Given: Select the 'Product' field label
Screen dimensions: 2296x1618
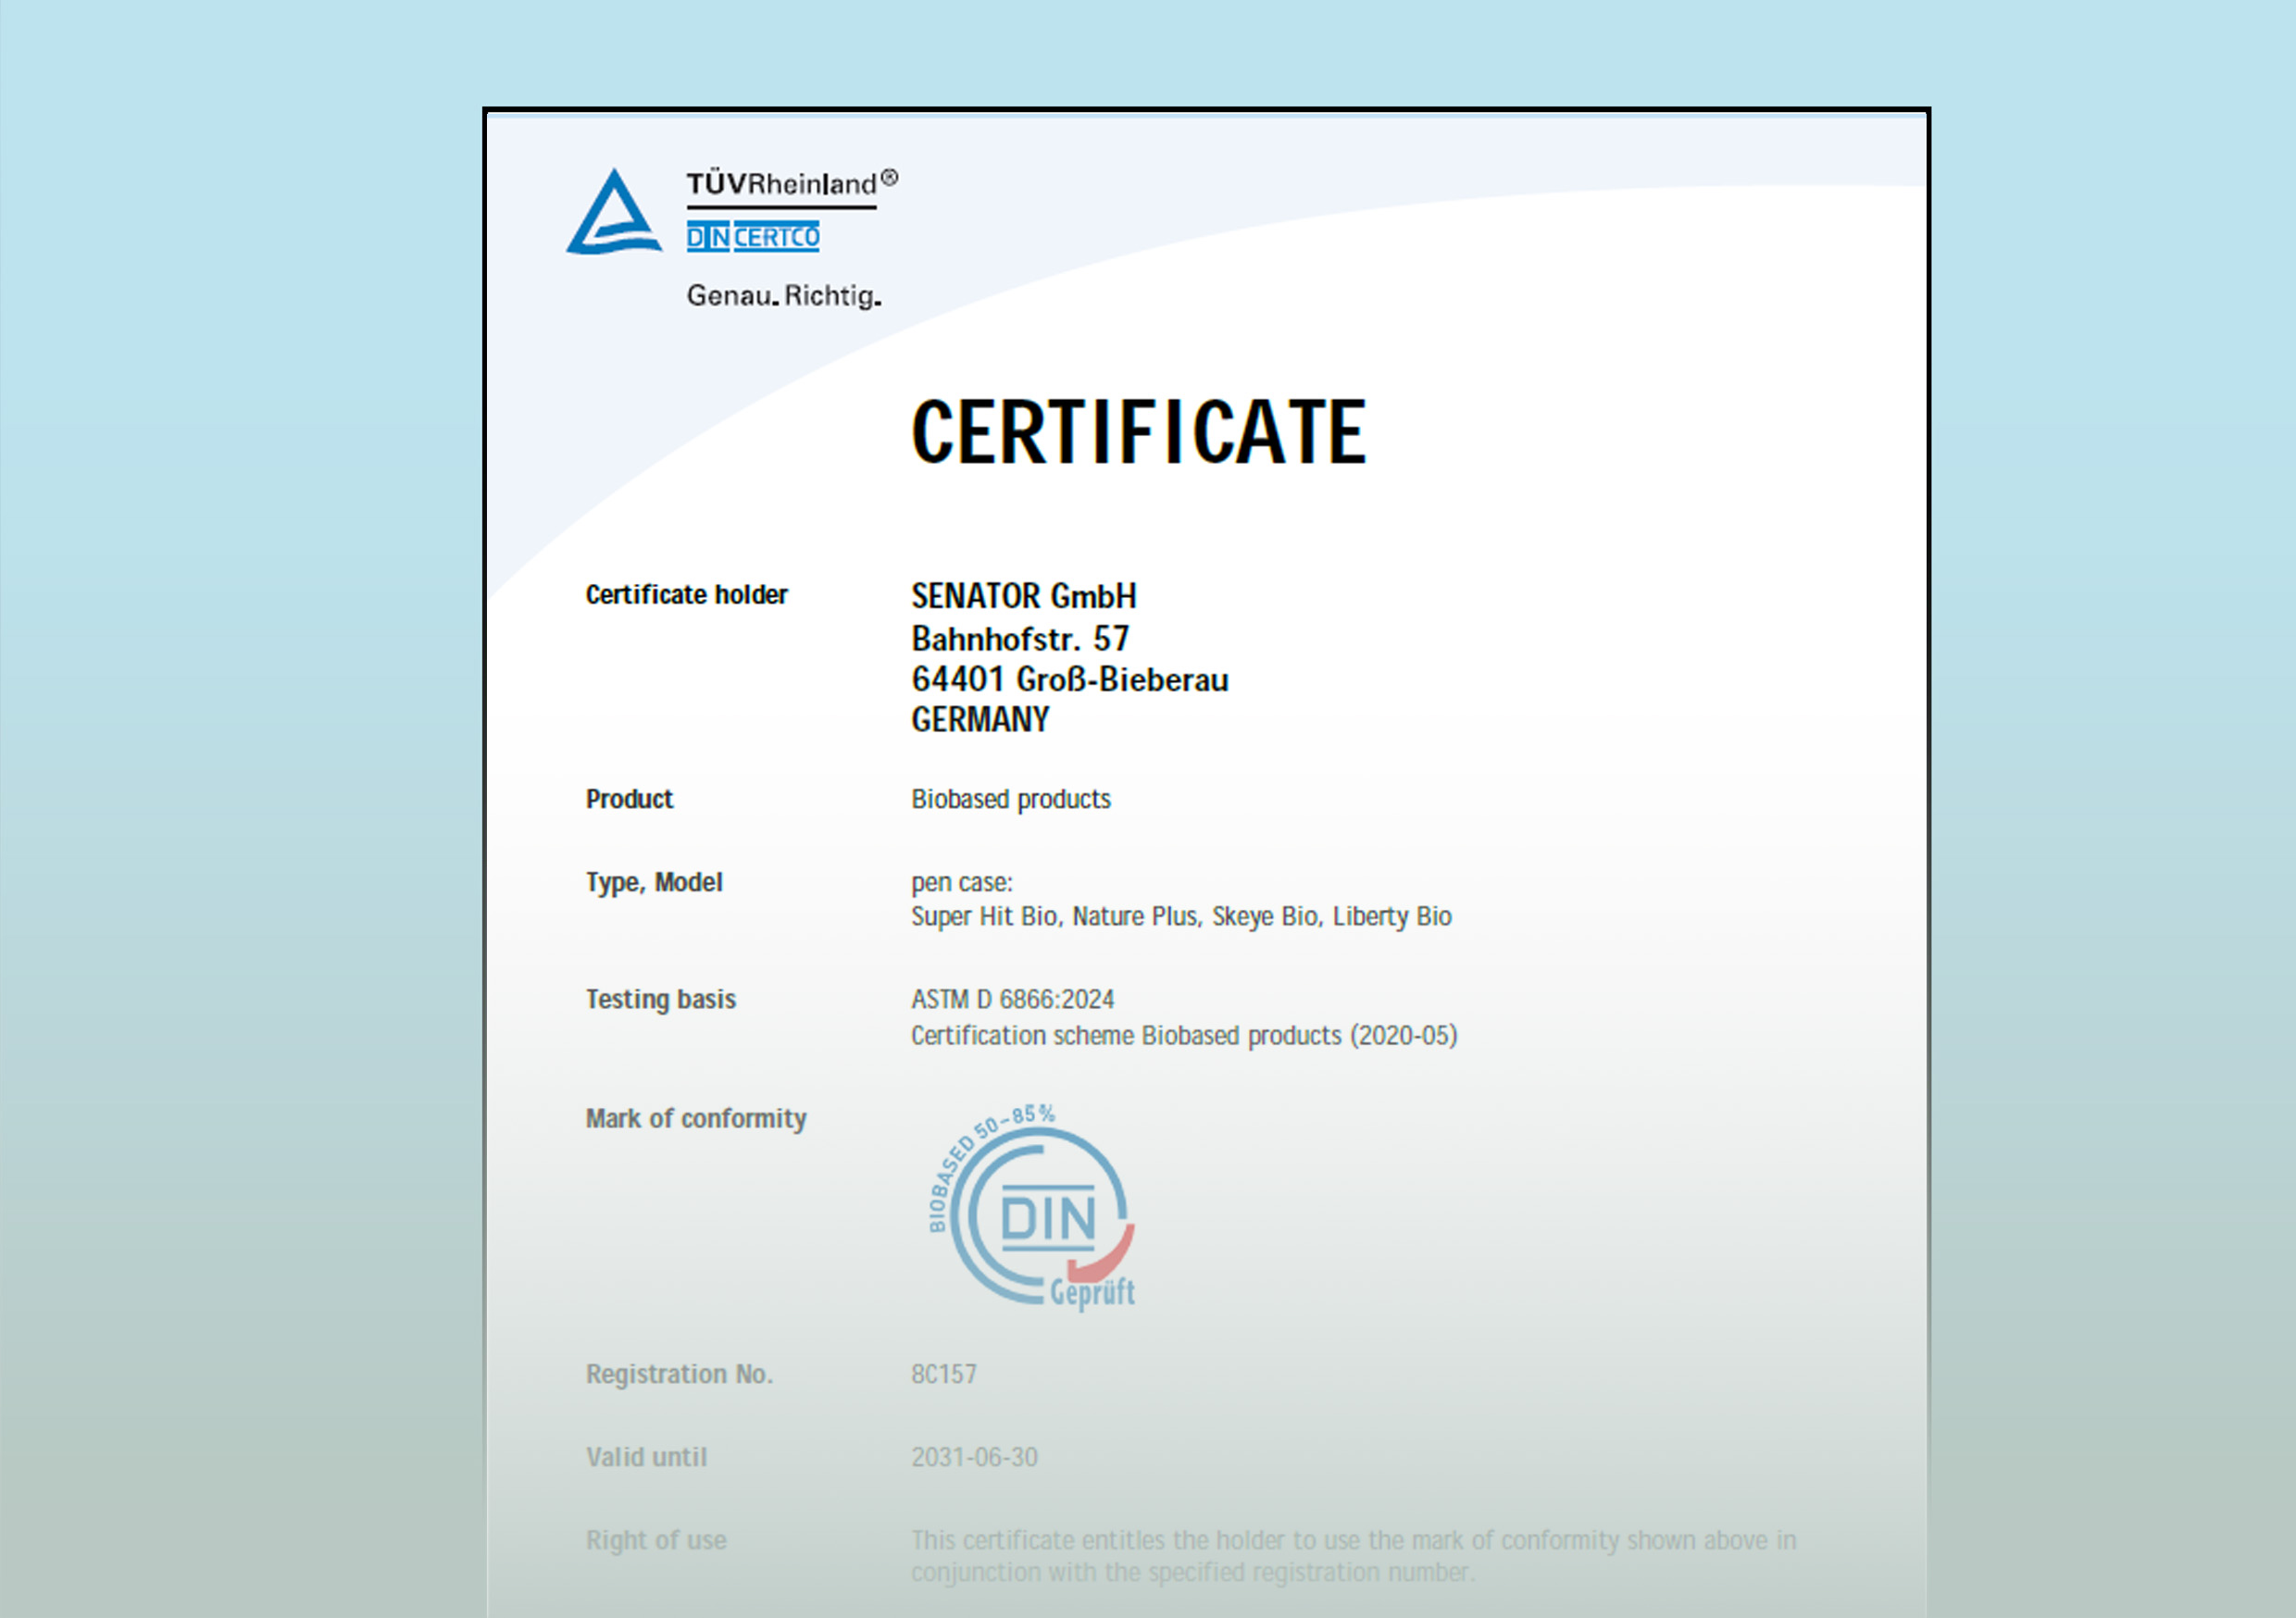Looking at the screenshot, I should pos(629,799).
